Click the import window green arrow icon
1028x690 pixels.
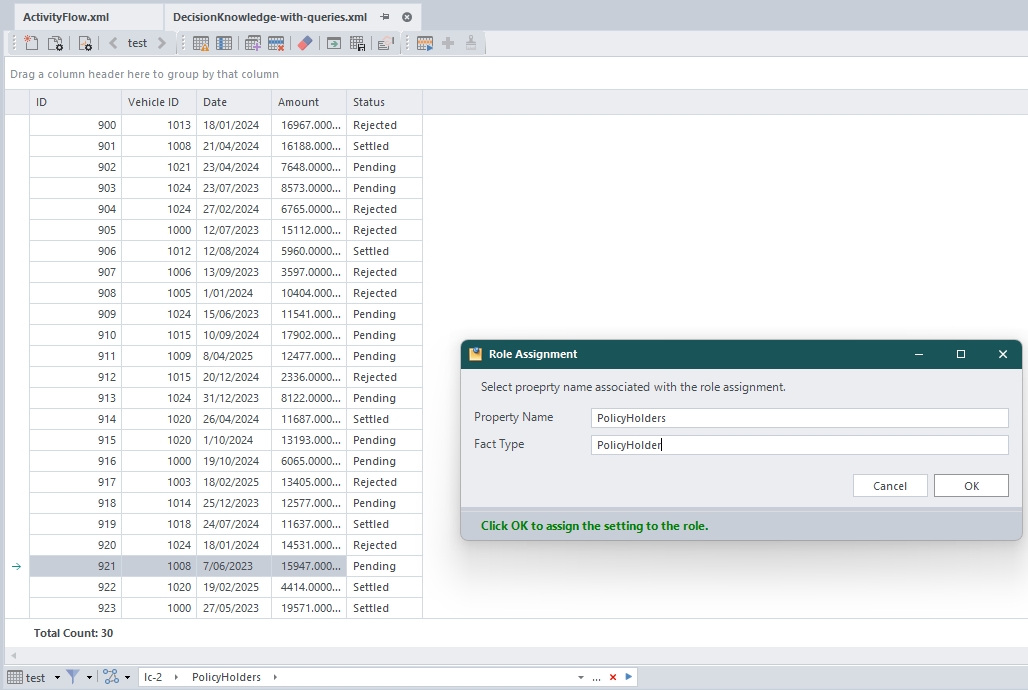point(334,43)
